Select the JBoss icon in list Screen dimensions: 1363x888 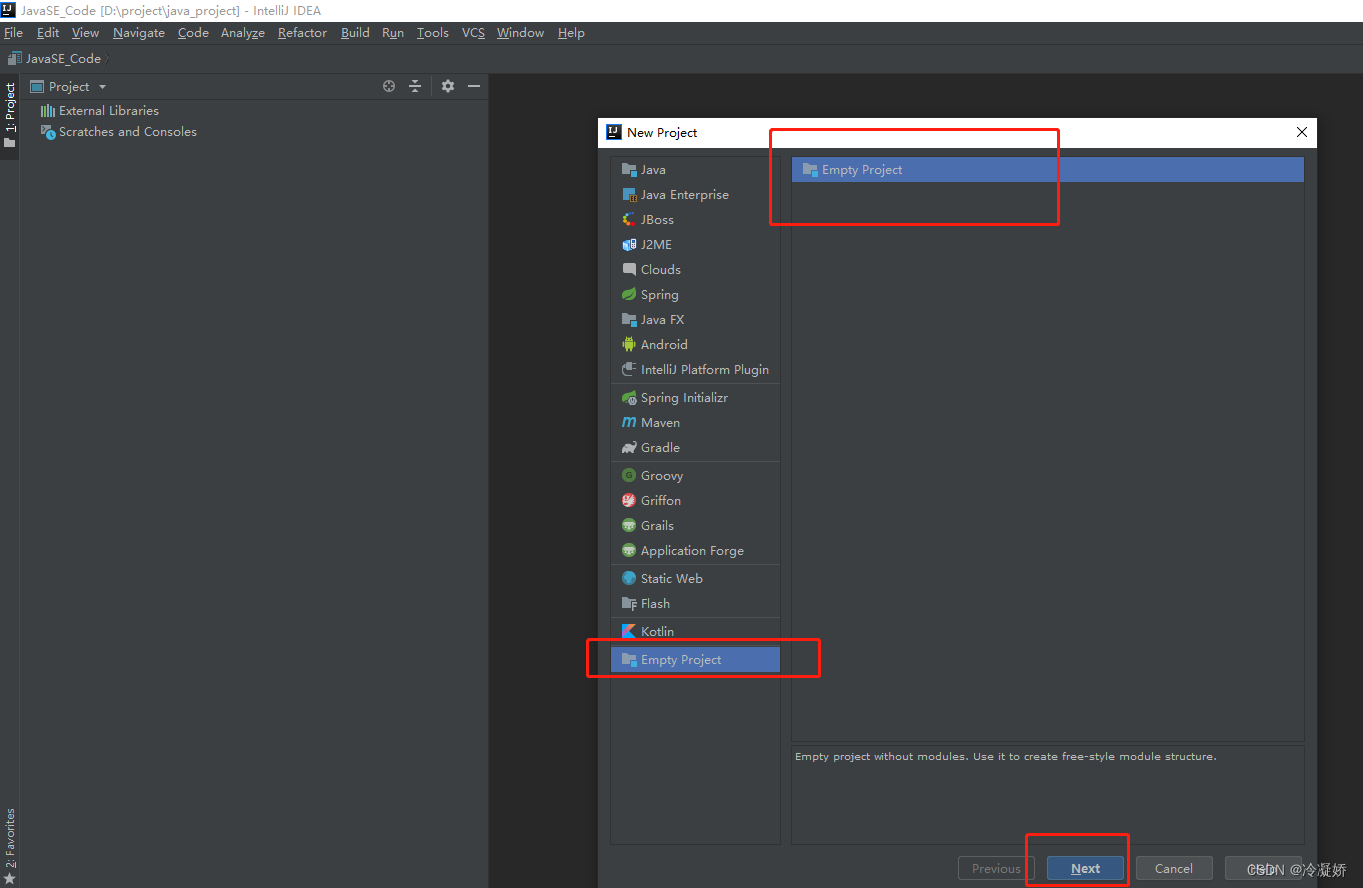[629, 220]
